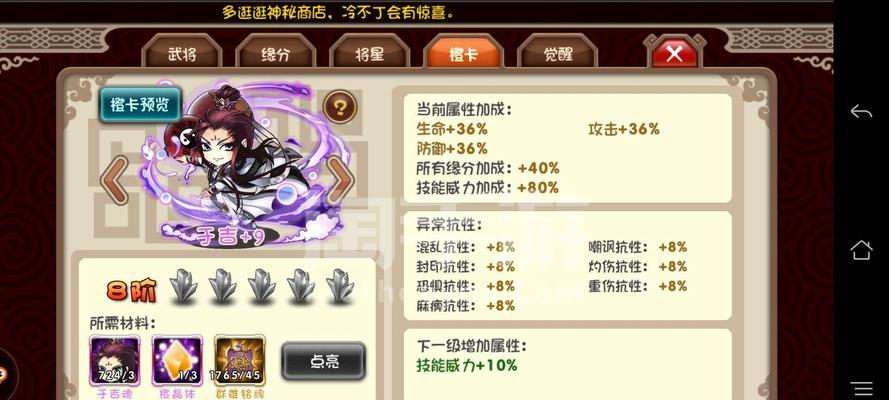Tap the 于吉+9 hero portrait

point(234,164)
